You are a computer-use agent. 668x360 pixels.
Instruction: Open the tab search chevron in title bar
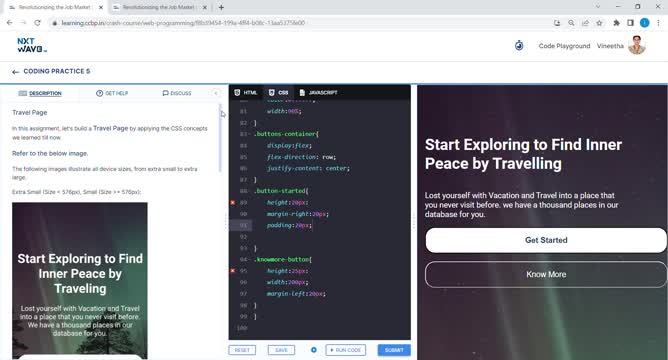click(597, 7)
